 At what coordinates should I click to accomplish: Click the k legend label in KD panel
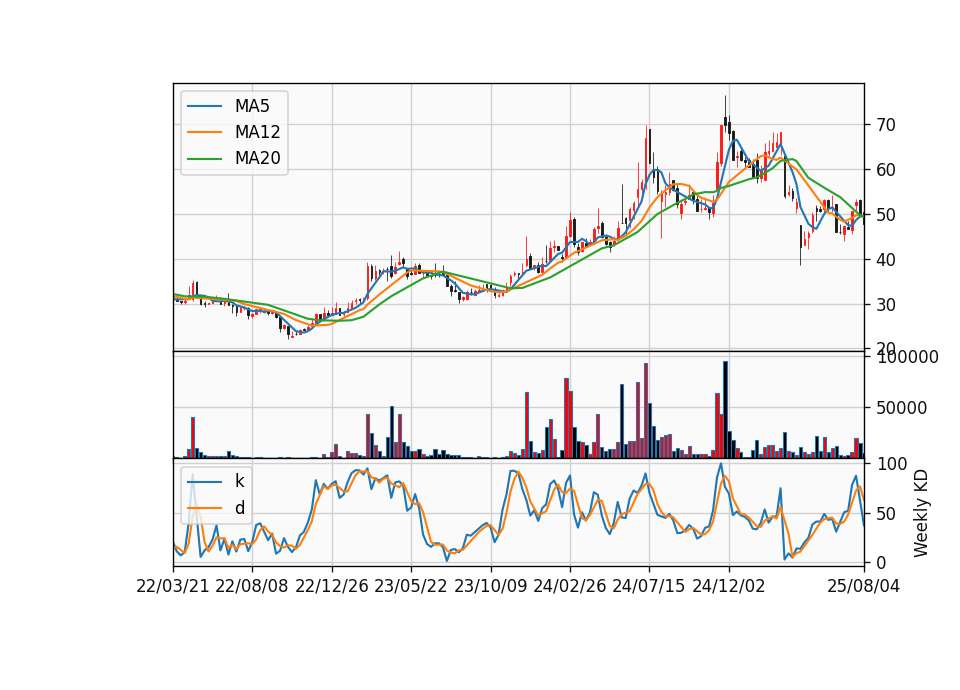tap(239, 481)
